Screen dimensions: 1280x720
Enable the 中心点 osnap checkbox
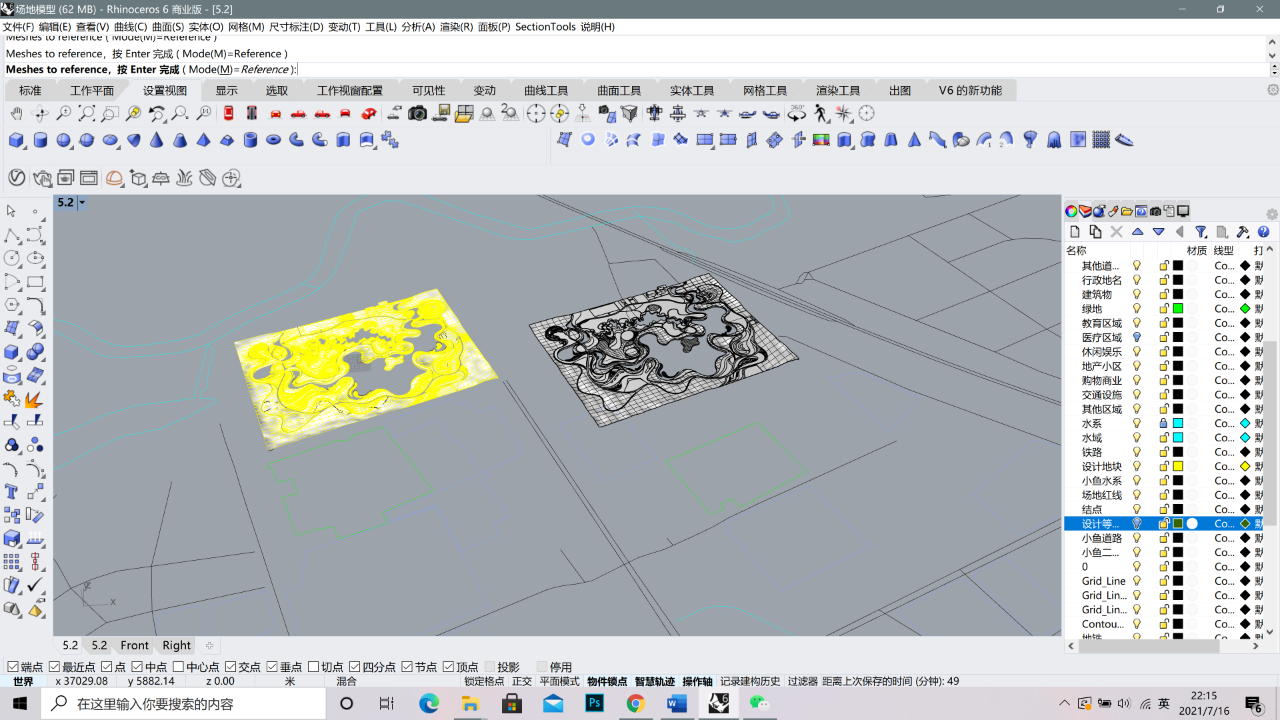[x=178, y=667]
